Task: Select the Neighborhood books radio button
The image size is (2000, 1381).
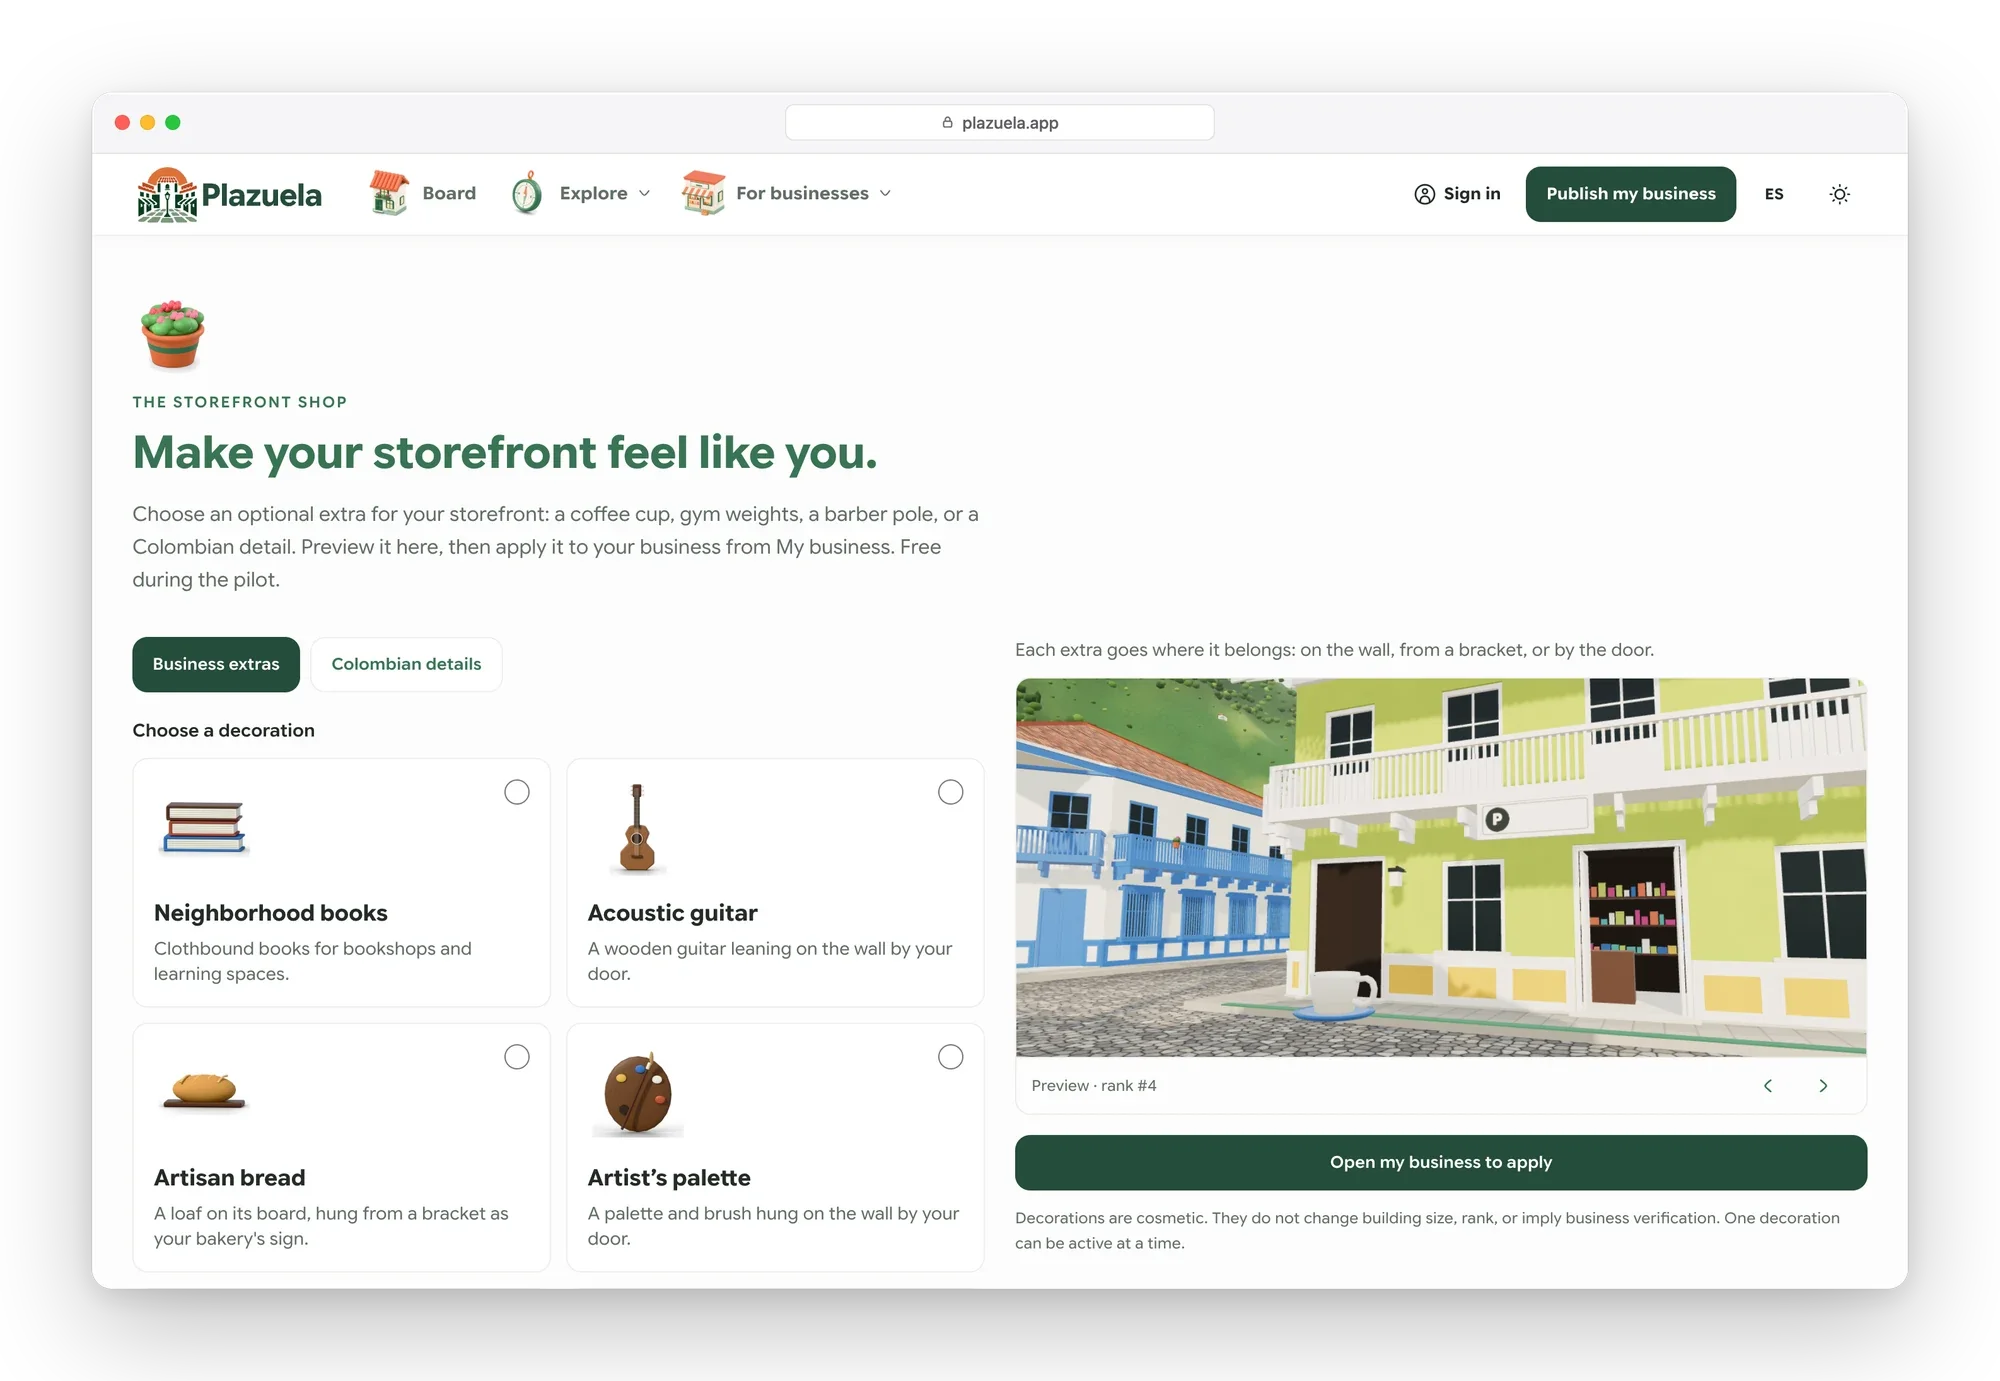Action: 517,792
